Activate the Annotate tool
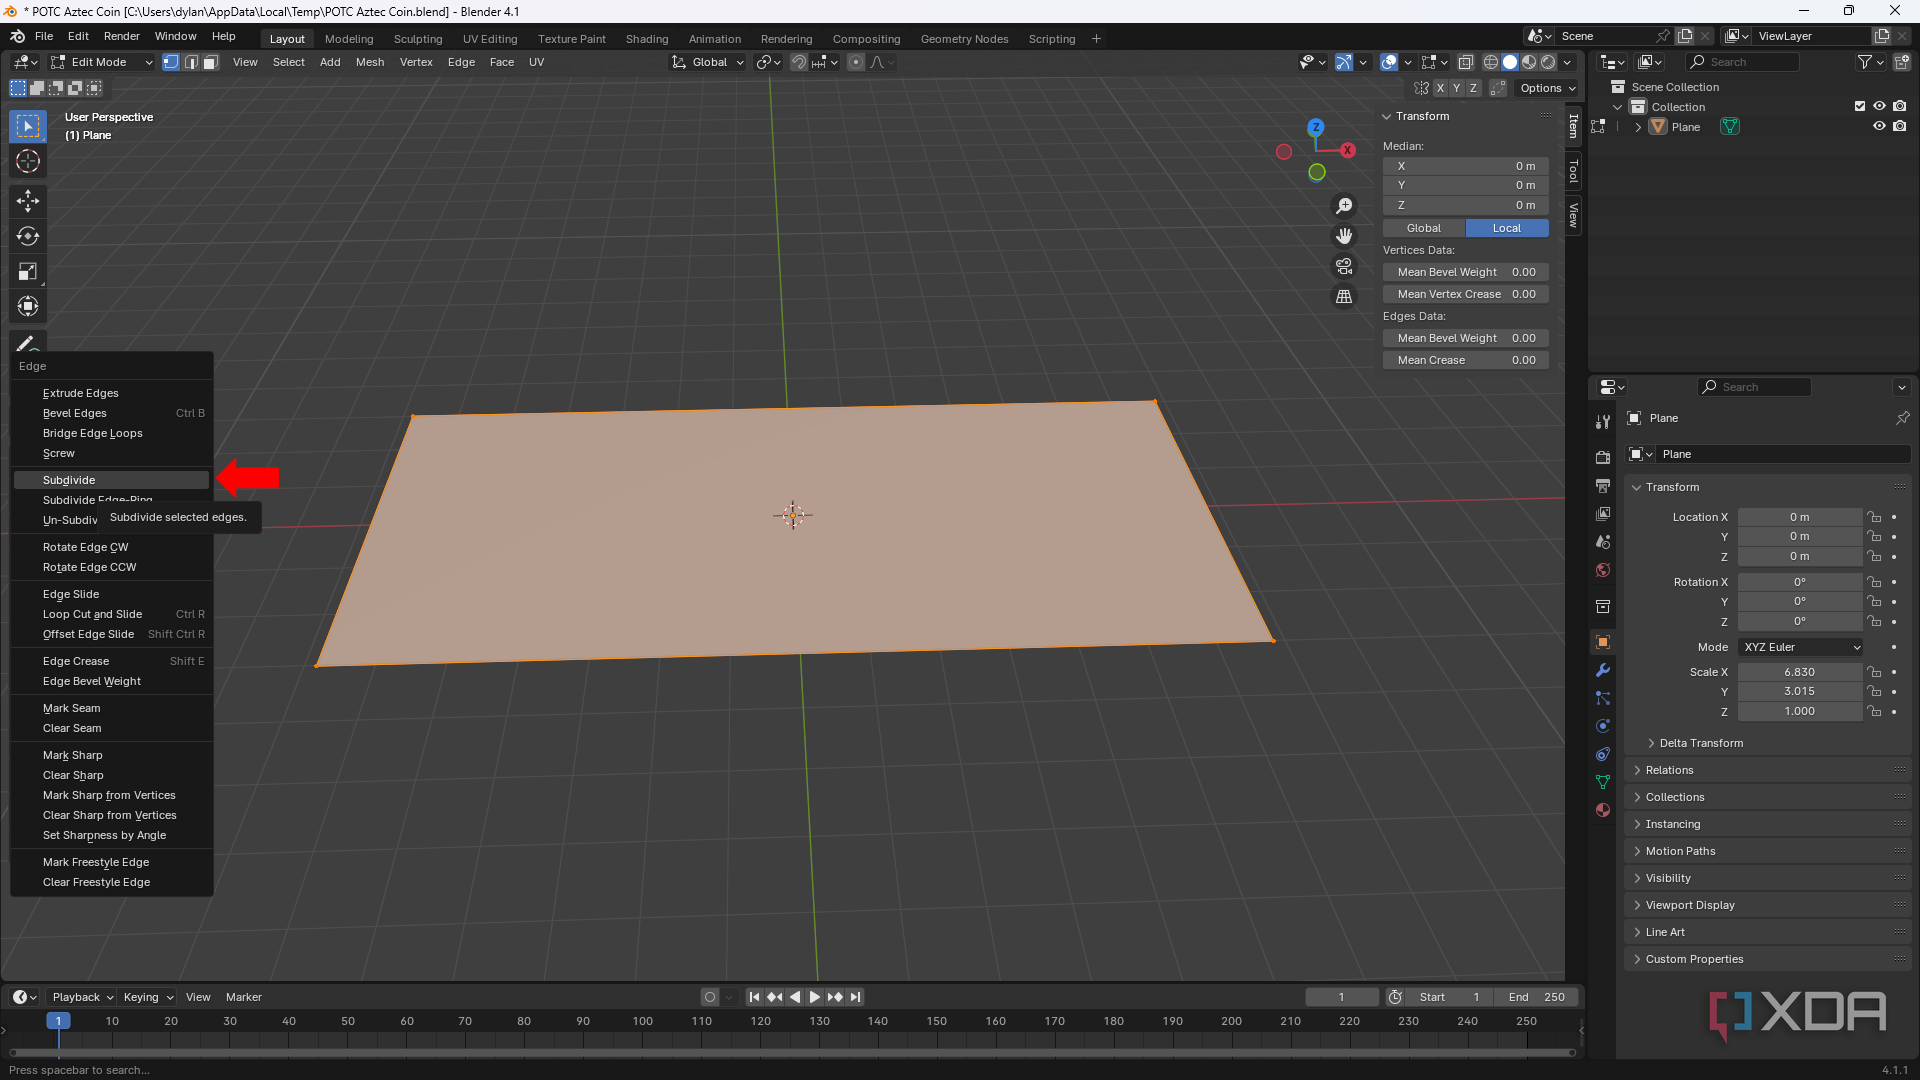Image resolution: width=1920 pixels, height=1080 pixels. point(27,343)
